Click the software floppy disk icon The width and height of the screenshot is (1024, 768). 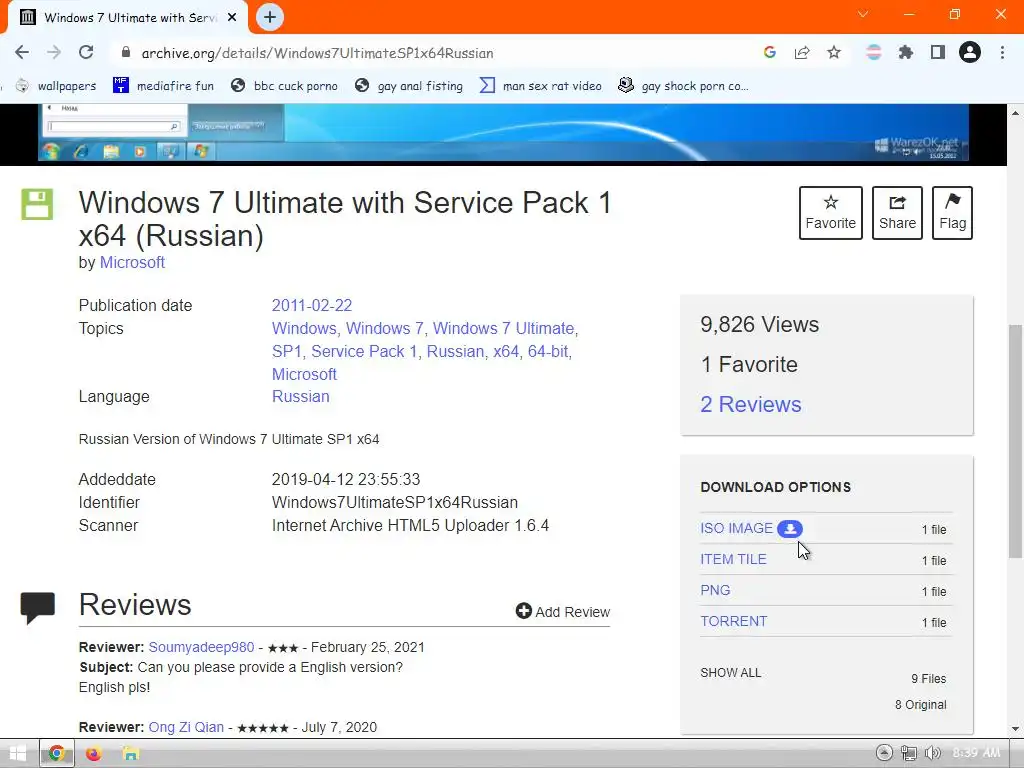pyautogui.click(x=37, y=204)
